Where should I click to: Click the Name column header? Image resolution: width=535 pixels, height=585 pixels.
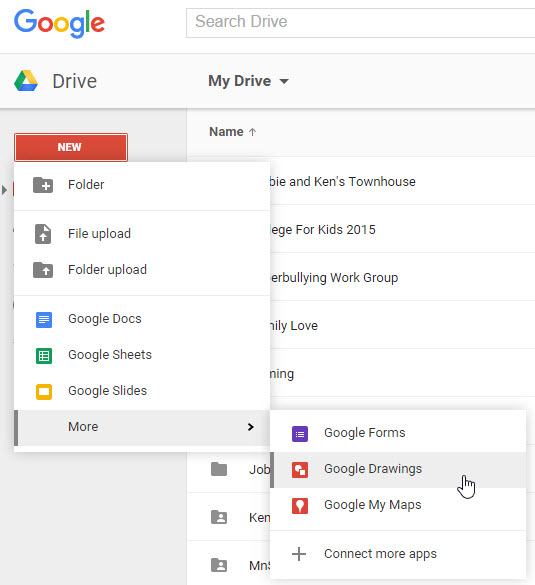[x=226, y=132]
